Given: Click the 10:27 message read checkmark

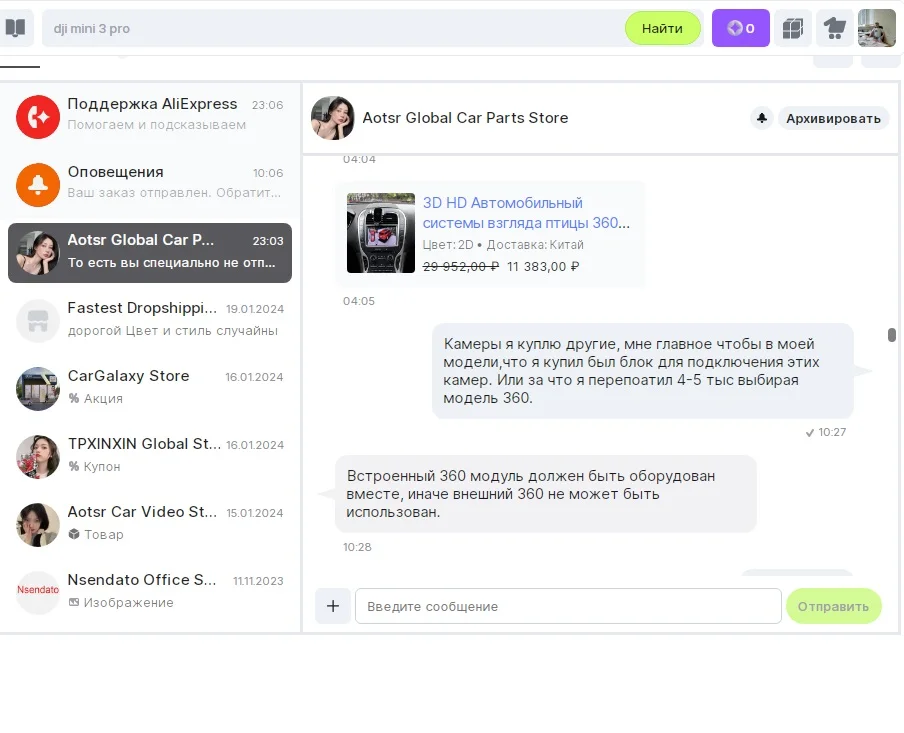Looking at the screenshot, I should [x=809, y=433].
